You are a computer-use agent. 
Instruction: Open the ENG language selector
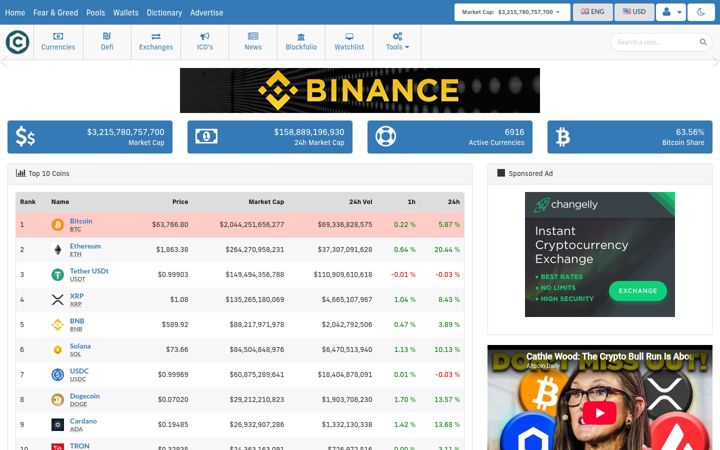[x=593, y=12]
